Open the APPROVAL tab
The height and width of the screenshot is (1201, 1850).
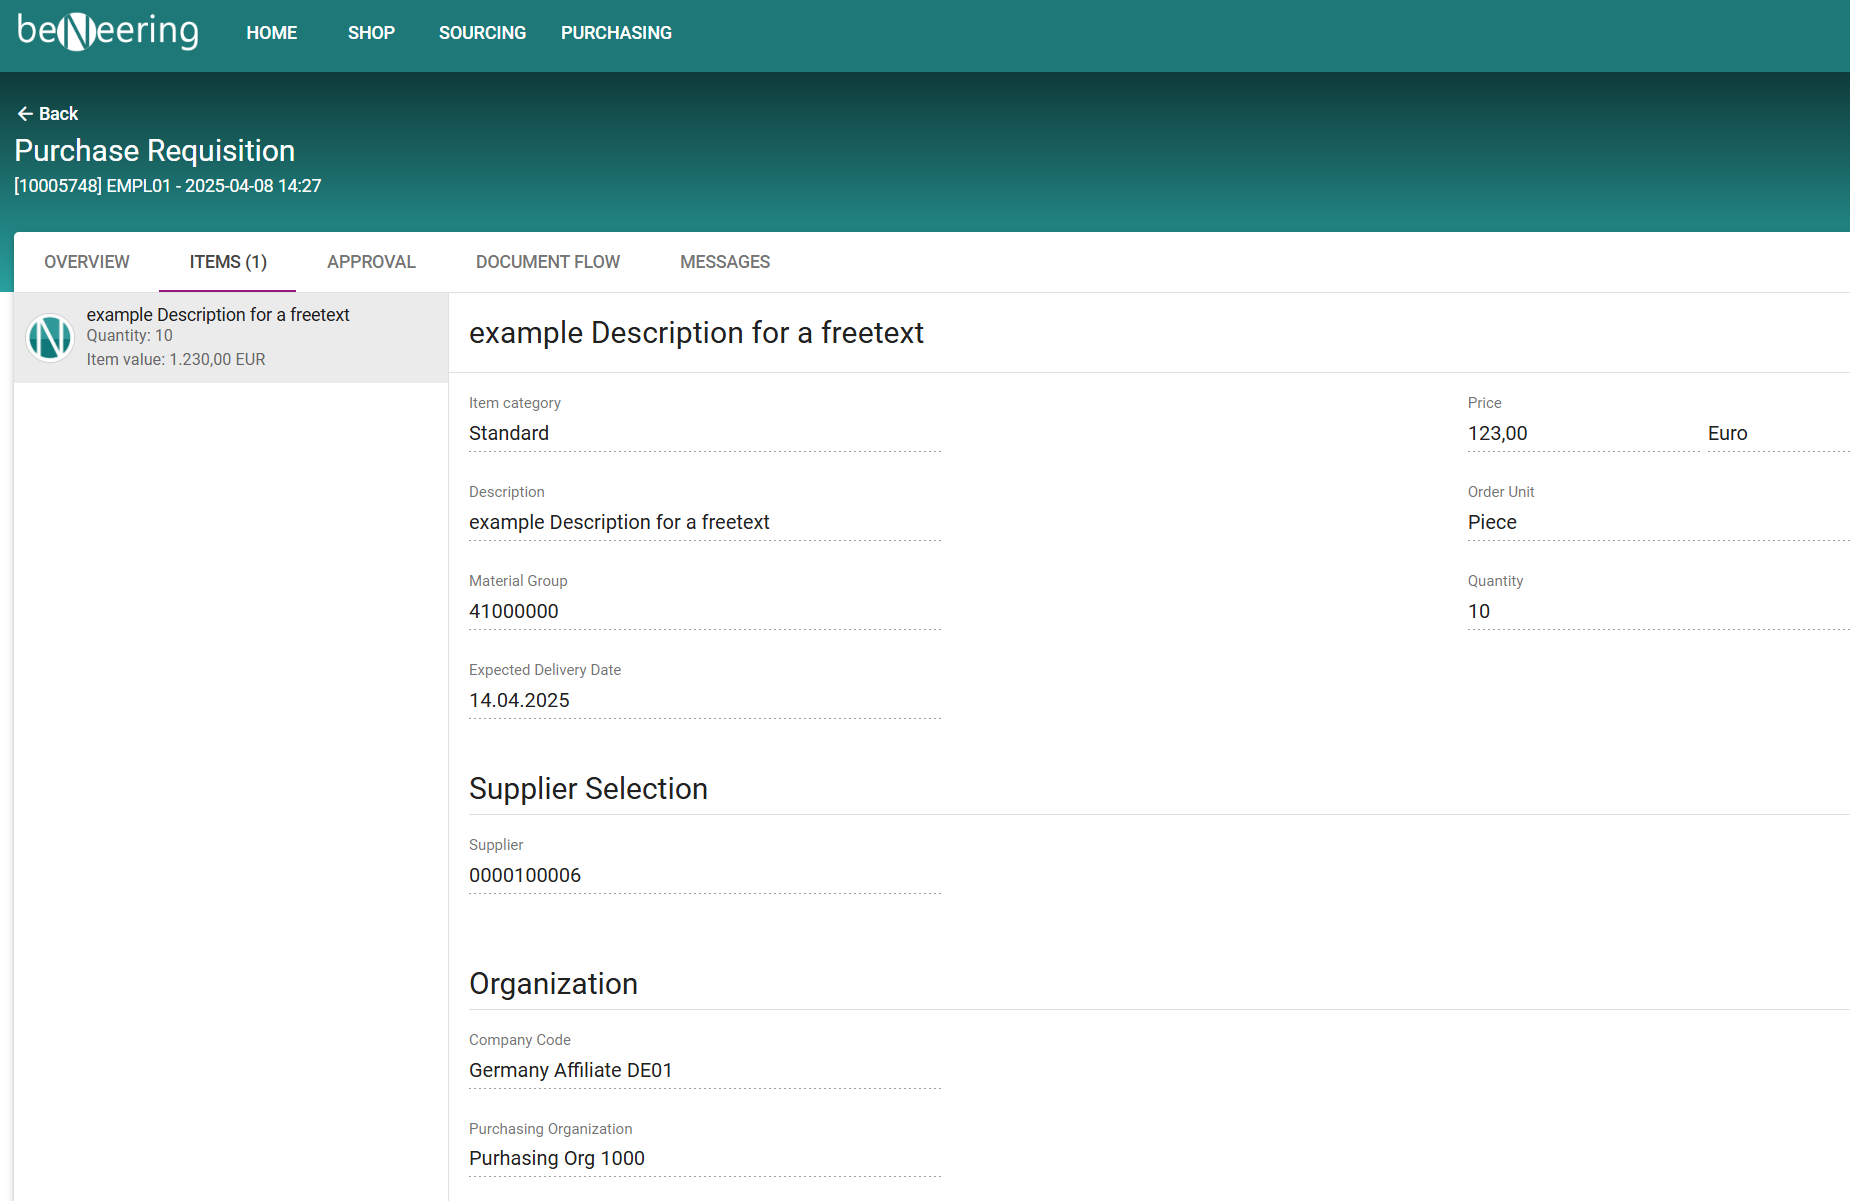click(371, 262)
